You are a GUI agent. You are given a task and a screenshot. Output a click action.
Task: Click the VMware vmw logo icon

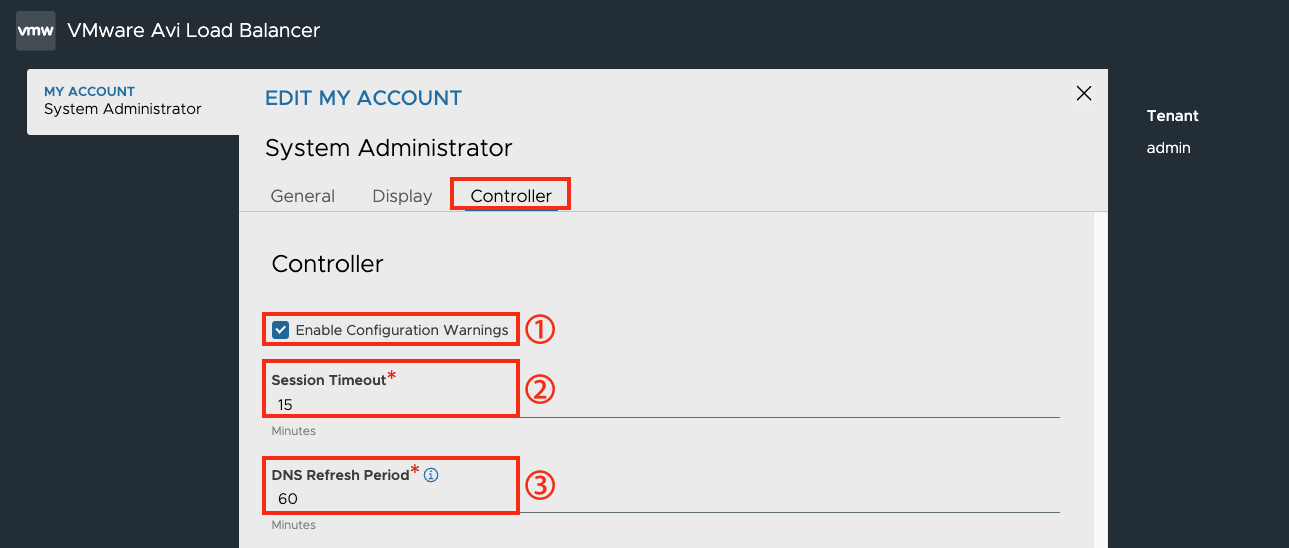point(36,31)
